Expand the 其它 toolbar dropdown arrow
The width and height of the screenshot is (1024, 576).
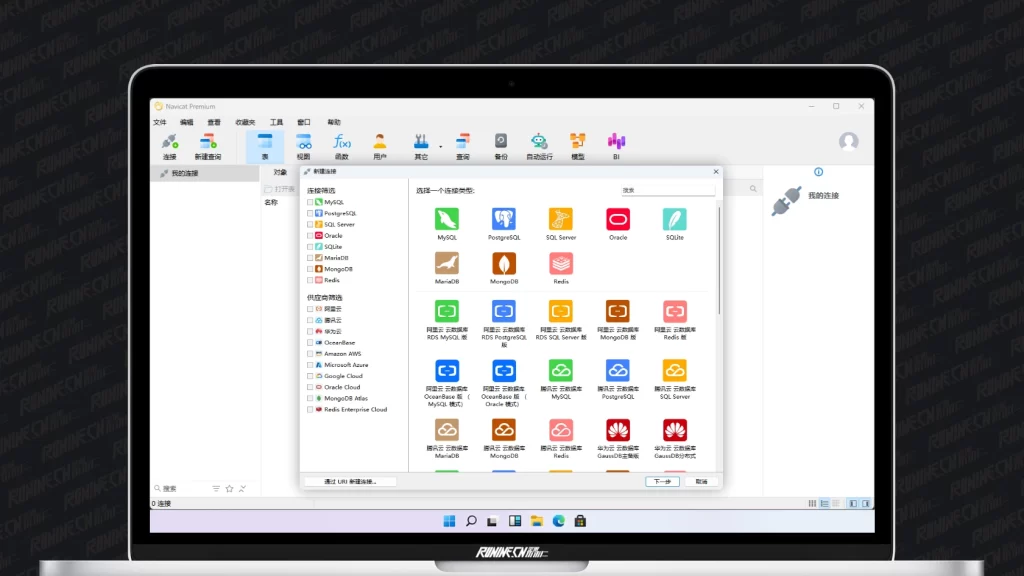coord(440,147)
